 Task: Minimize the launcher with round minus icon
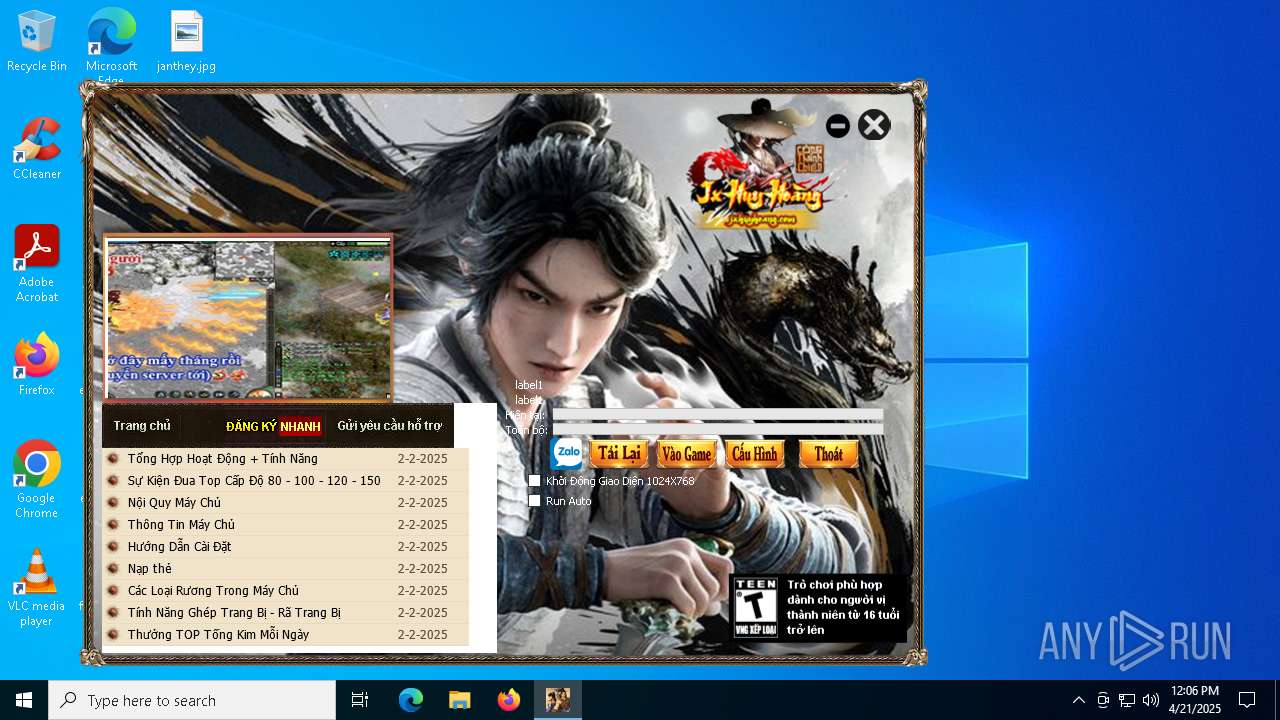click(838, 126)
